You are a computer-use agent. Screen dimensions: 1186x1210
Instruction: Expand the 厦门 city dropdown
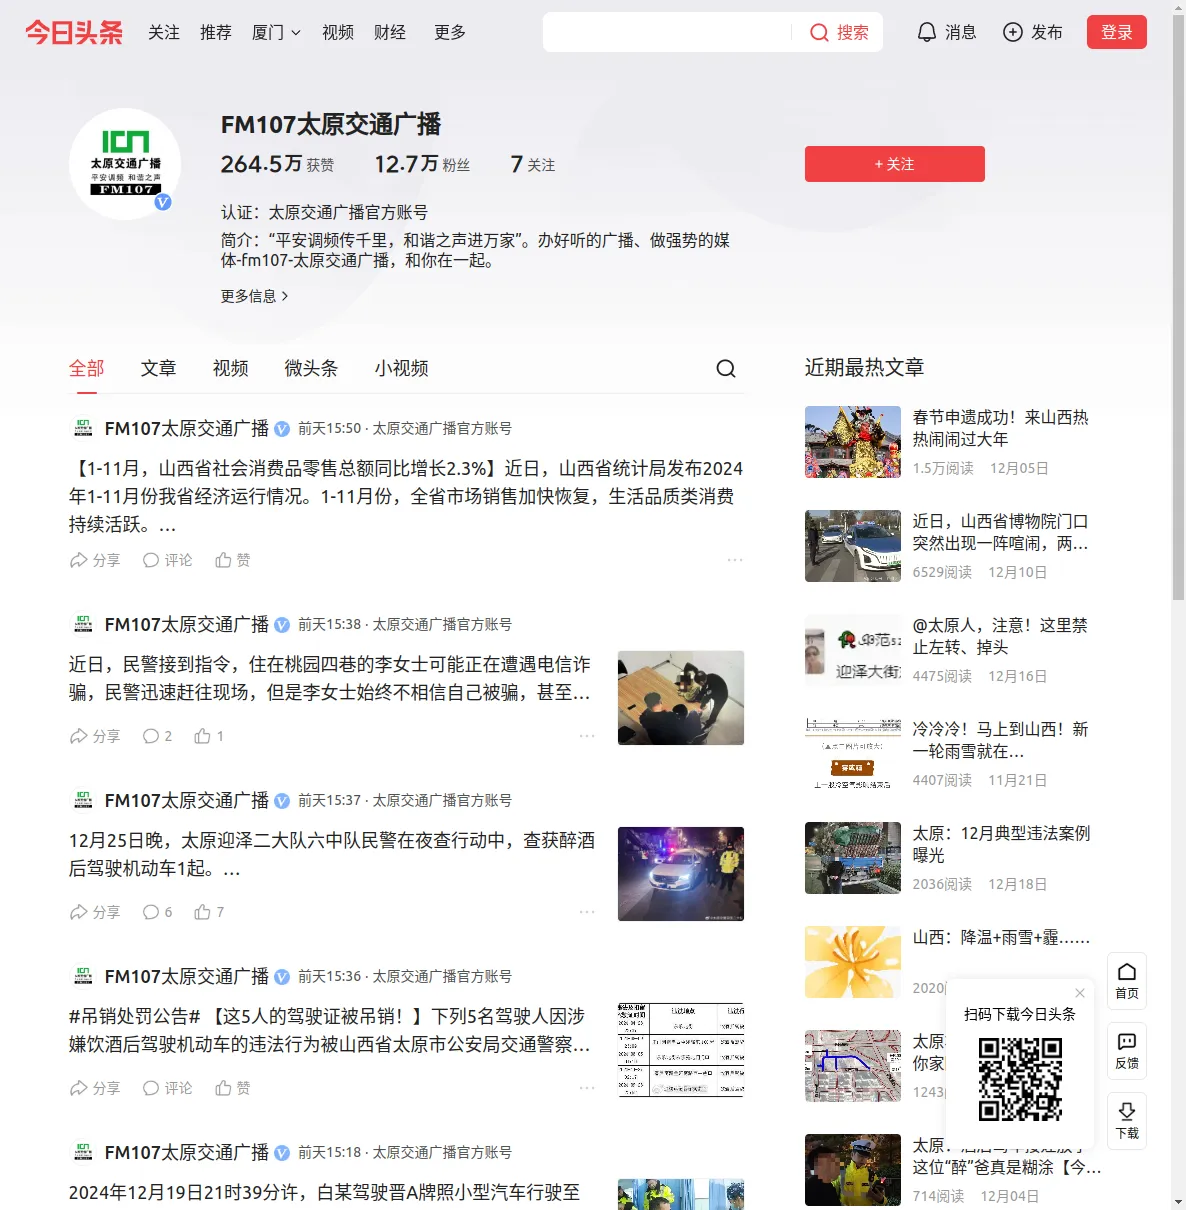click(276, 33)
